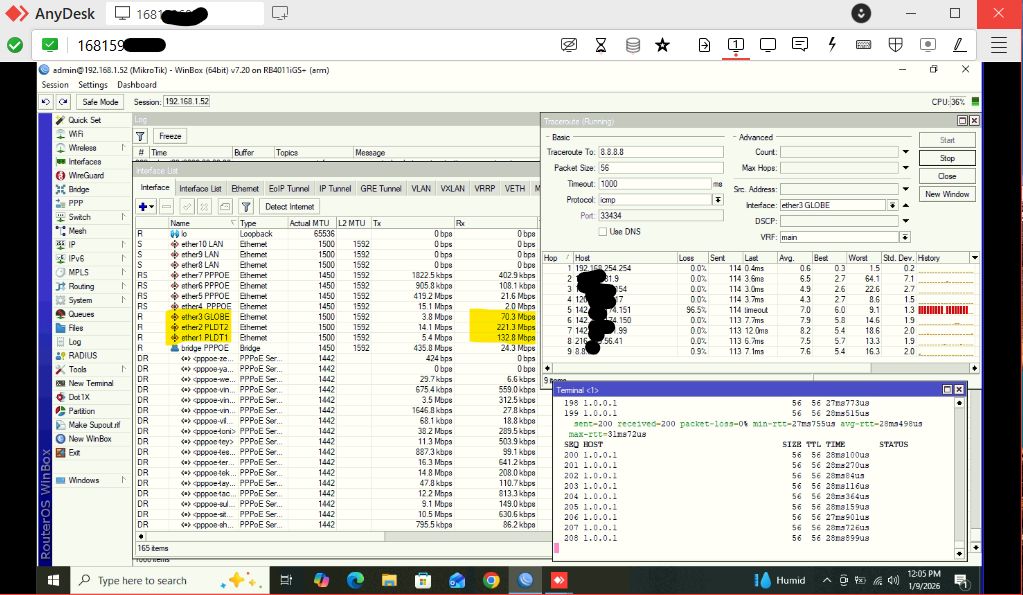Viewport: 1023px width, 595px height.
Task: Open the Interface dropdown showing ether3 GLOBE
Action: pyautogui.click(x=893, y=205)
